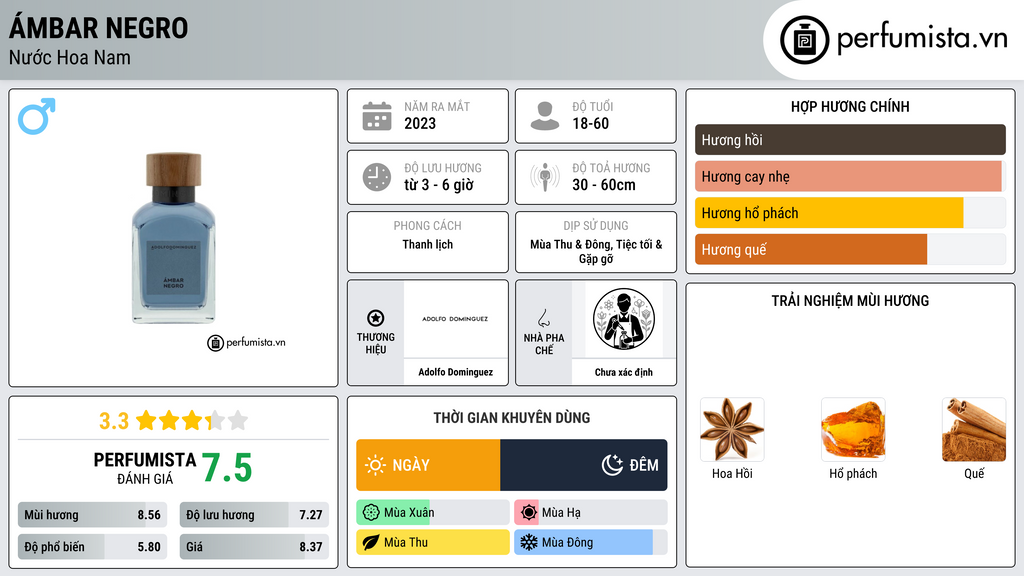The image size is (1024, 576).
Task: Click the longevity value từ 3 - 6 giờ
Action: [438, 185]
